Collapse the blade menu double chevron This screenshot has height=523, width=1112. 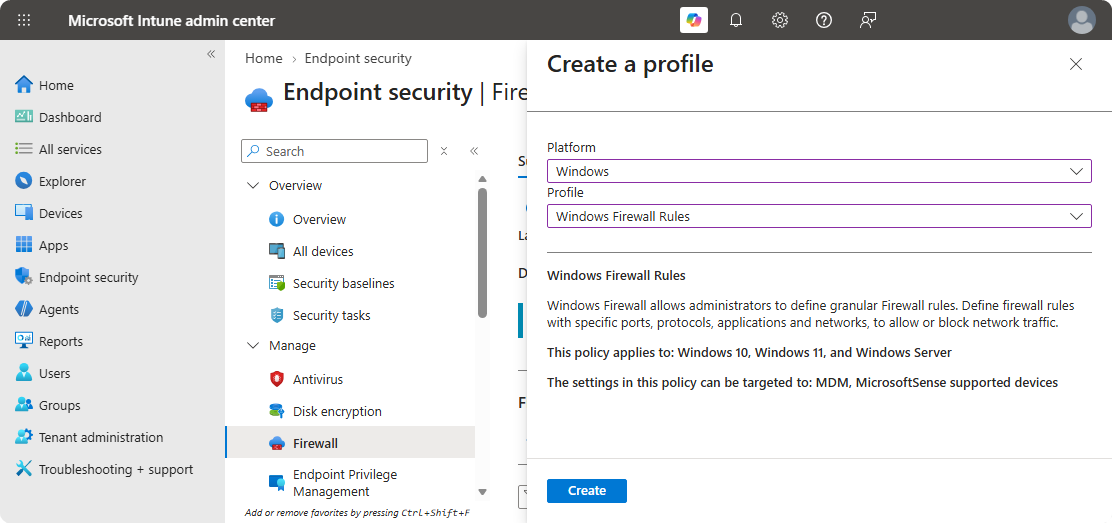click(474, 151)
